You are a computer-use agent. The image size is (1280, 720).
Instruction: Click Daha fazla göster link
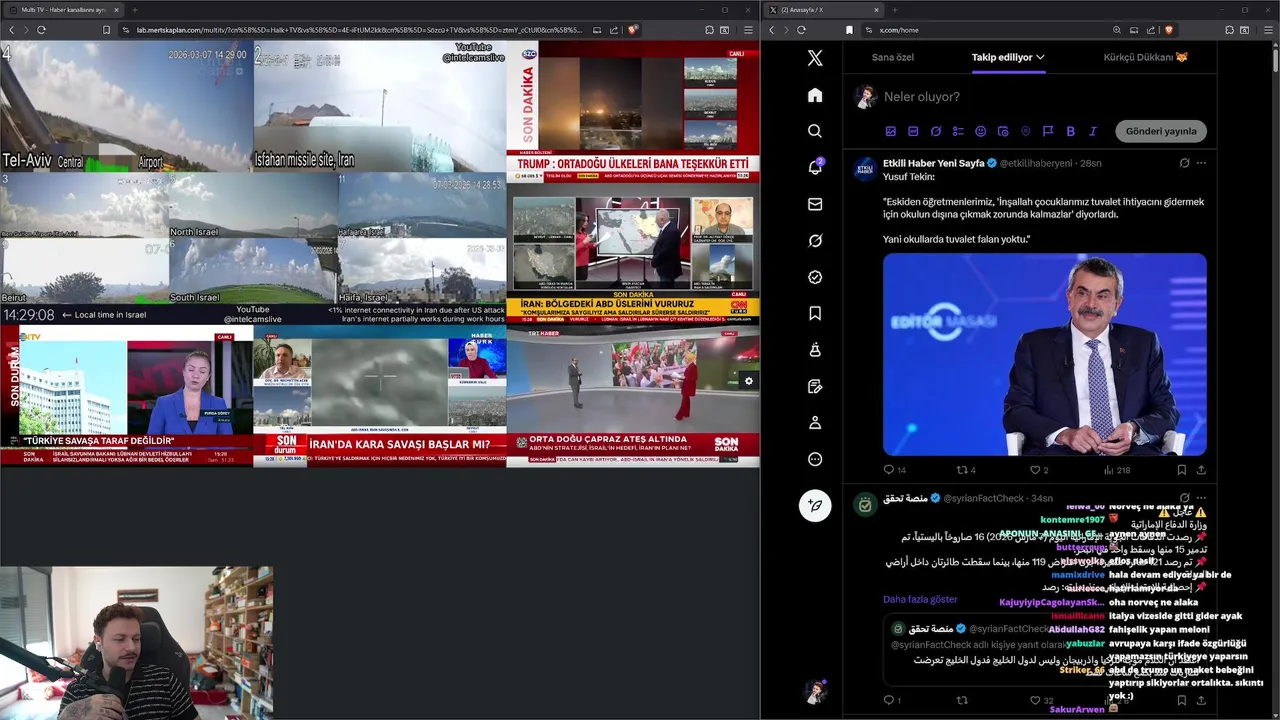920,599
